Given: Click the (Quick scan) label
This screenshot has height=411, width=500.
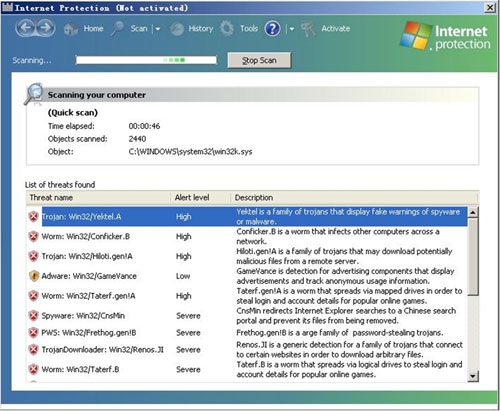Looking at the screenshot, I should 73,113.
